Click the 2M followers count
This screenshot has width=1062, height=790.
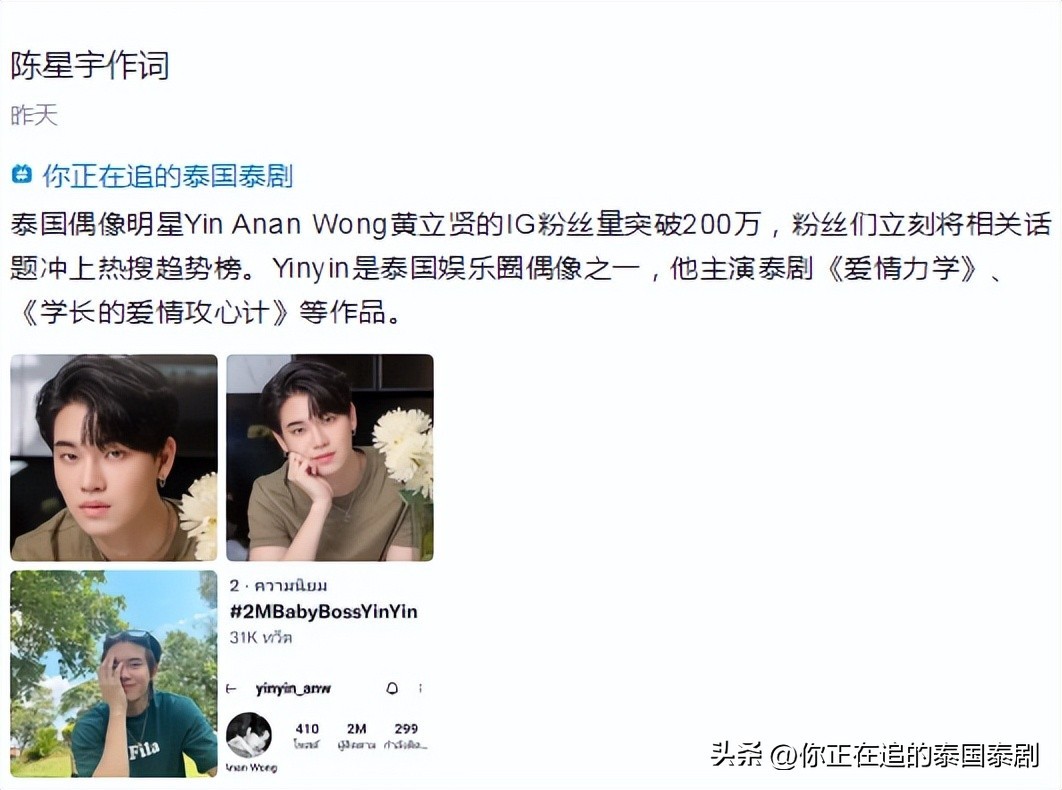pos(357,736)
